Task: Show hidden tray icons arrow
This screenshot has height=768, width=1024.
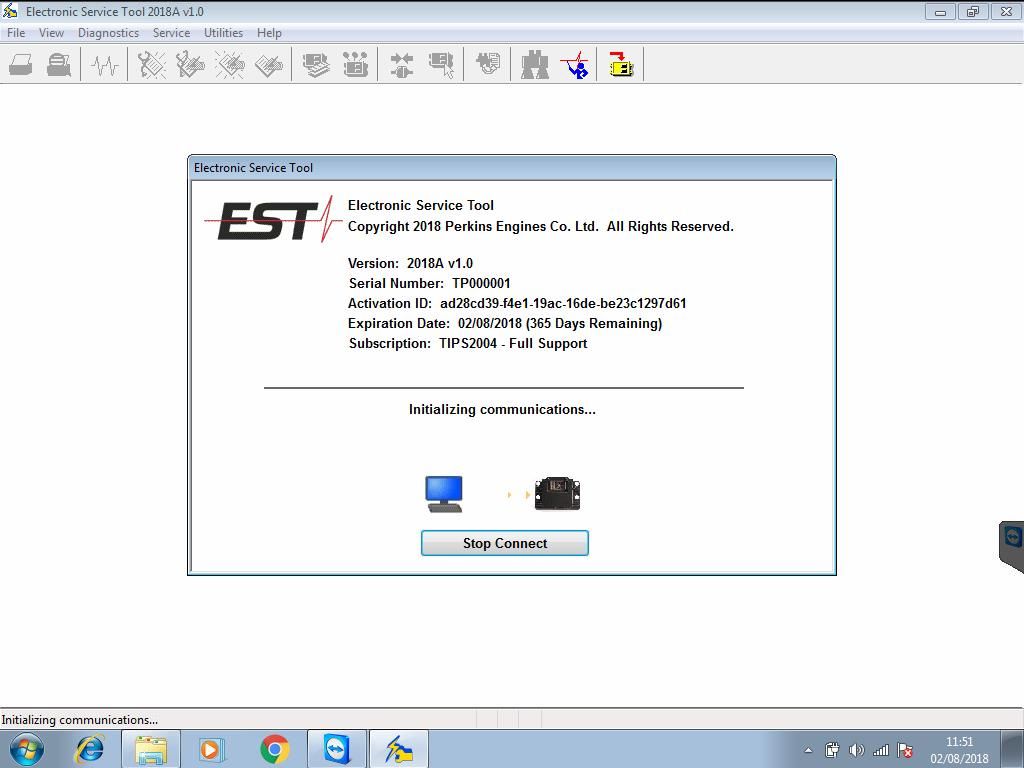Action: pos(808,750)
